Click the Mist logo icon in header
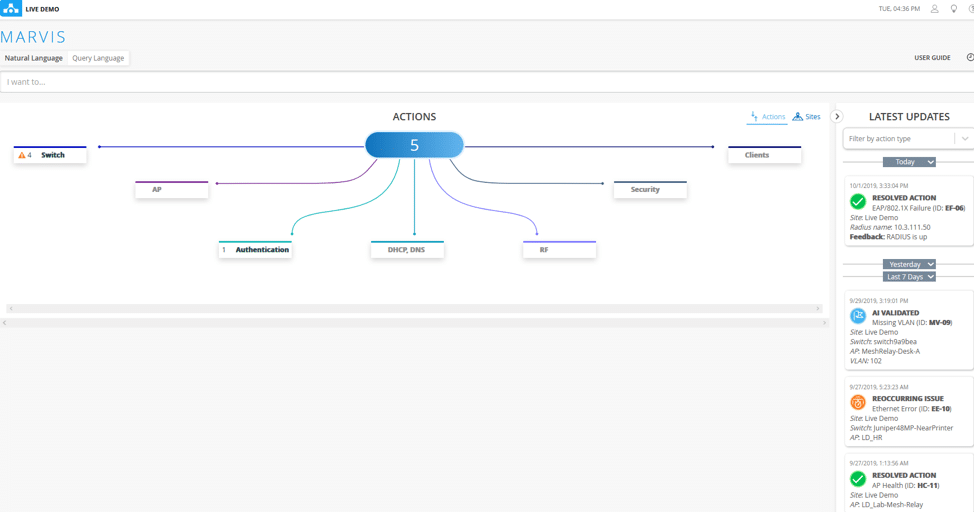Screen dimensions: 974x512 [x=11, y=9]
